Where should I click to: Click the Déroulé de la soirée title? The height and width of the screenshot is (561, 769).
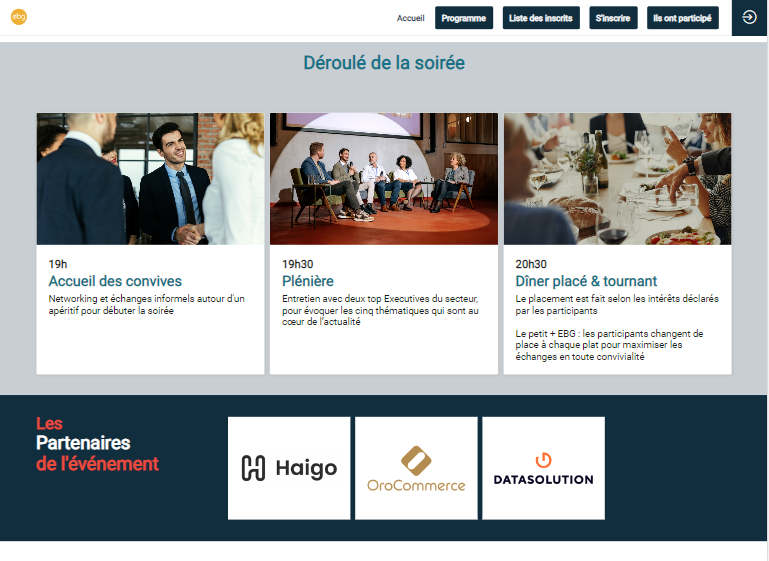pos(384,63)
